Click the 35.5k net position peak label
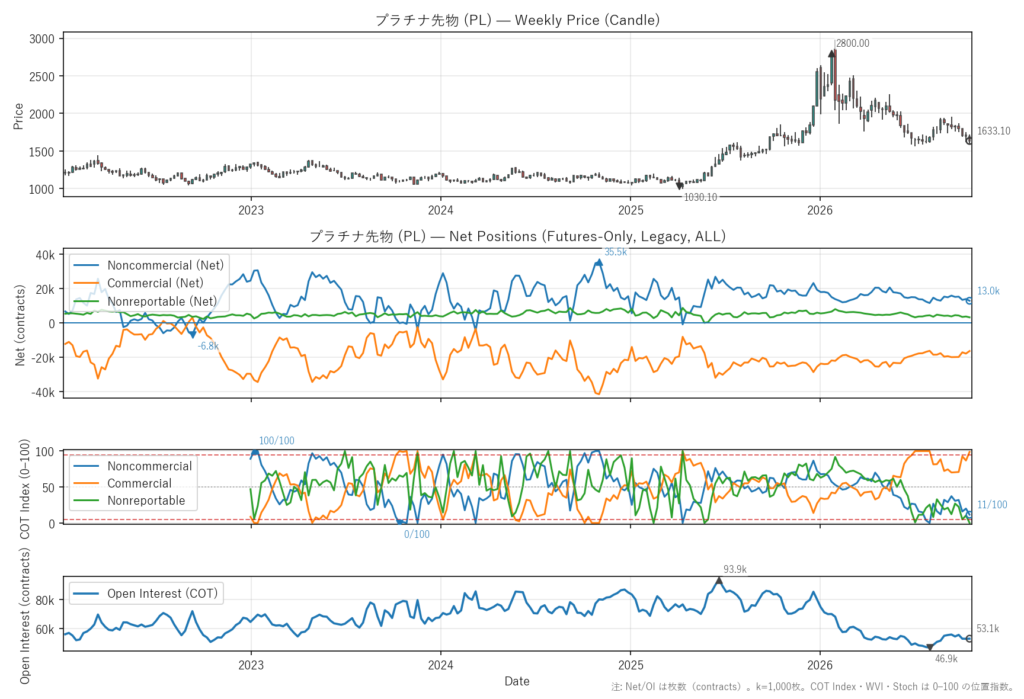The height and width of the screenshot is (699, 1024). tap(615, 252)
